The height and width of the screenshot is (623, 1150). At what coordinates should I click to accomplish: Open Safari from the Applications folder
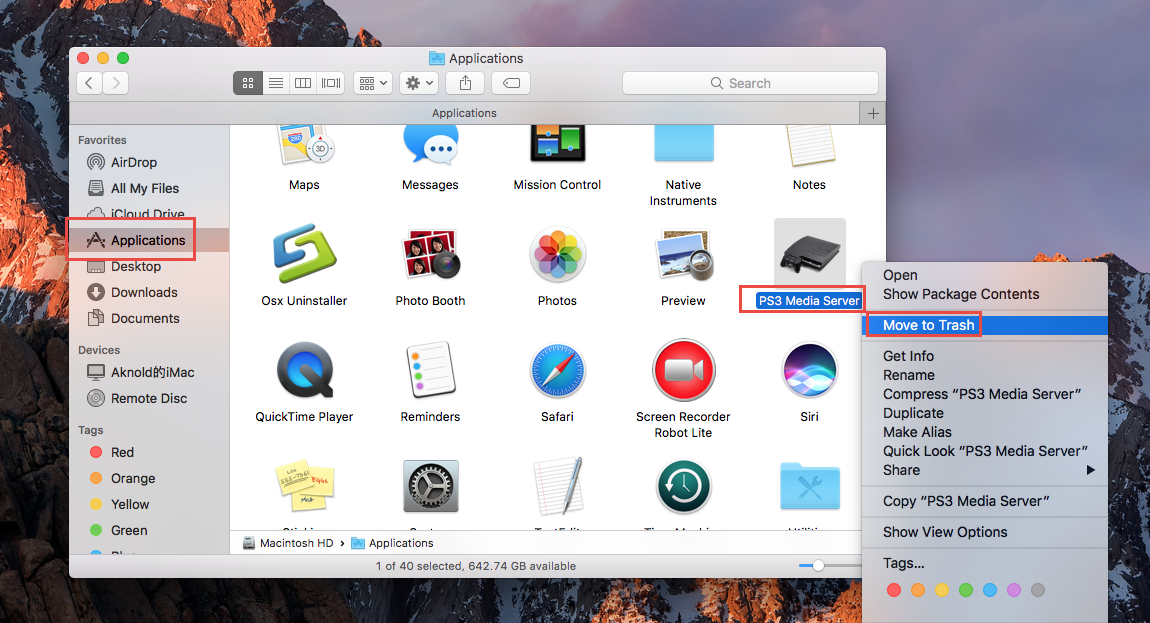(x=557, y=370)
